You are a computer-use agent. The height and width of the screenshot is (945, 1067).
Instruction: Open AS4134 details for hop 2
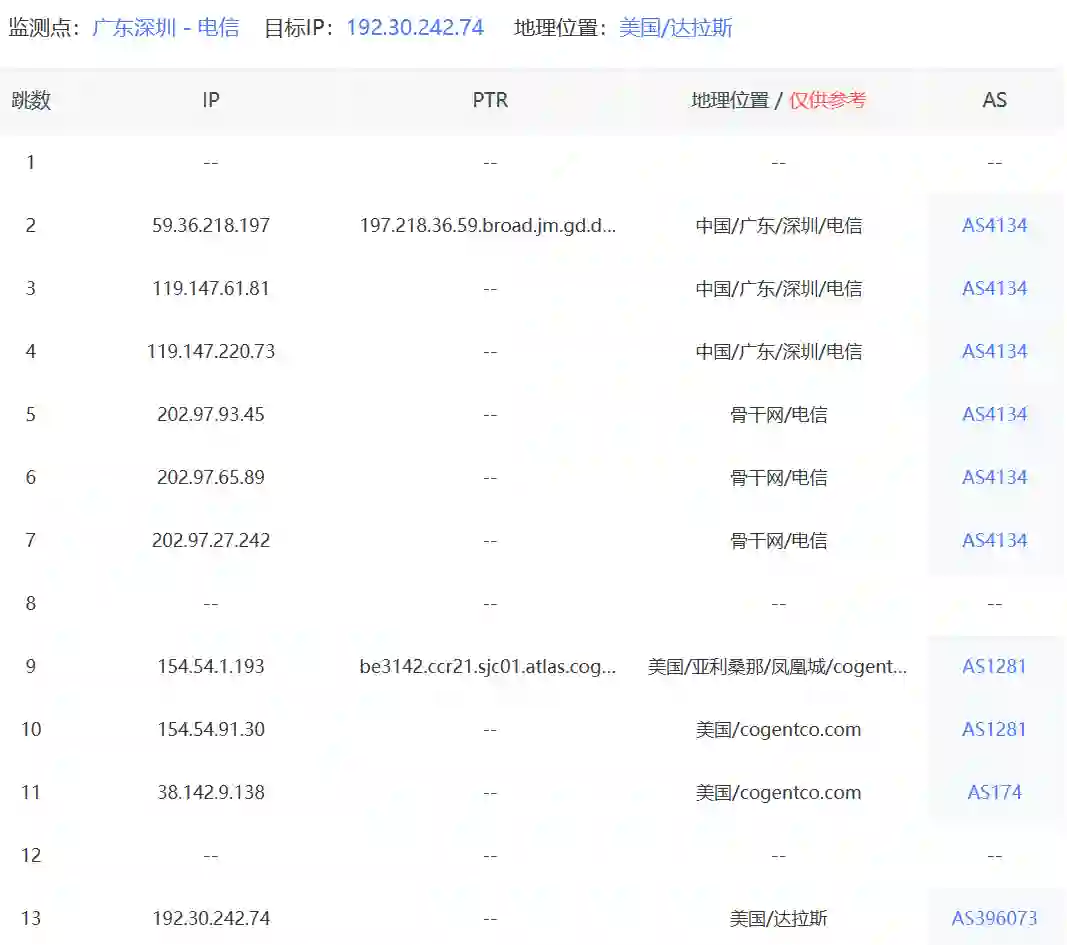coord(995,225)
